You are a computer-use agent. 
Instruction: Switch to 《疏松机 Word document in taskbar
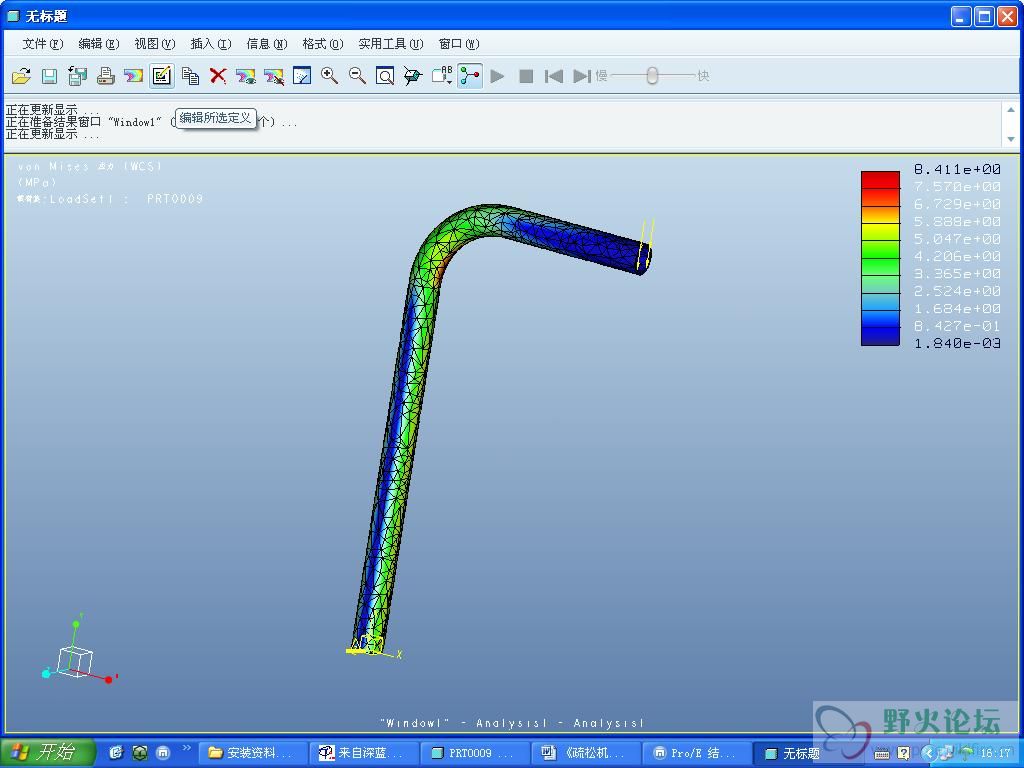coord(584,753)
